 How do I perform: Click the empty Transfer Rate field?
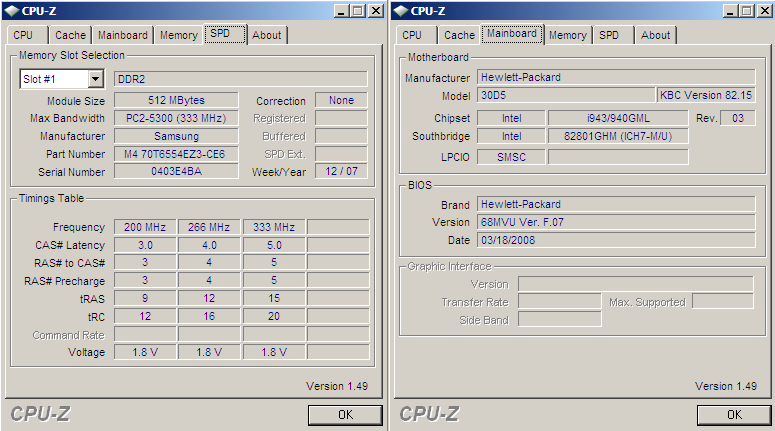[560, 302]
